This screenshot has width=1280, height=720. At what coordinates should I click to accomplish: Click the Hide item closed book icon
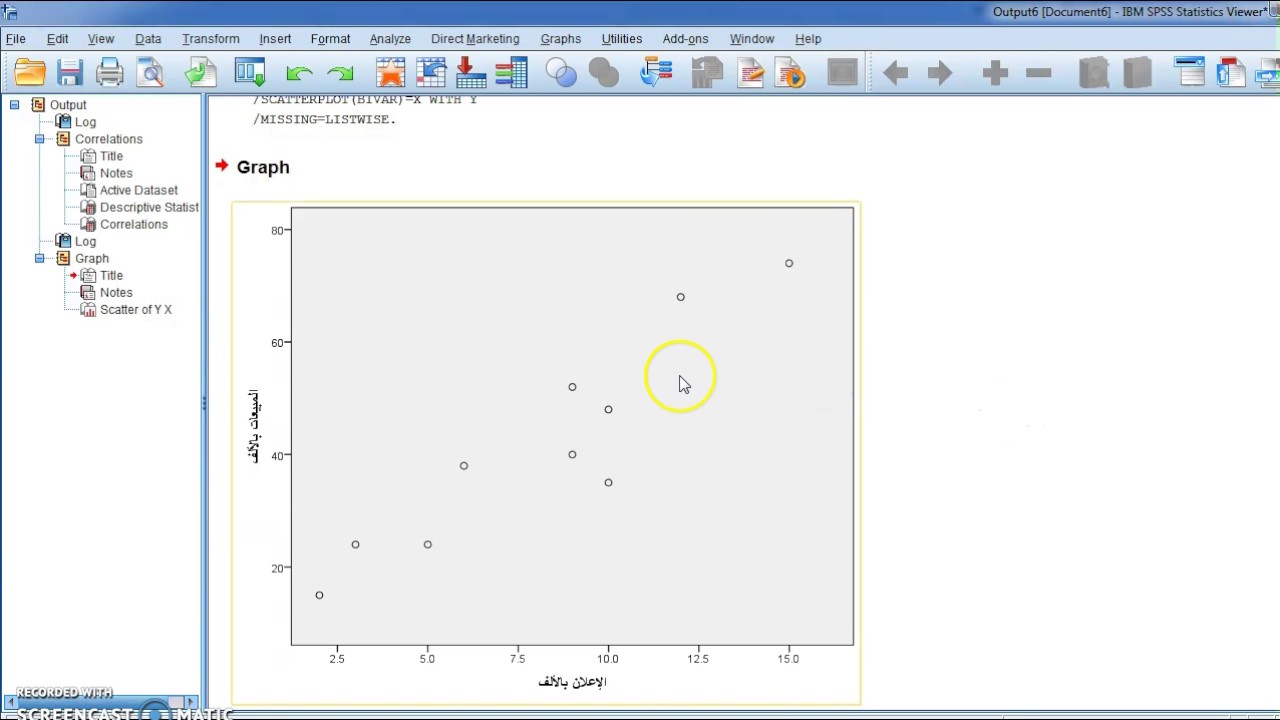click(1137, 73)
